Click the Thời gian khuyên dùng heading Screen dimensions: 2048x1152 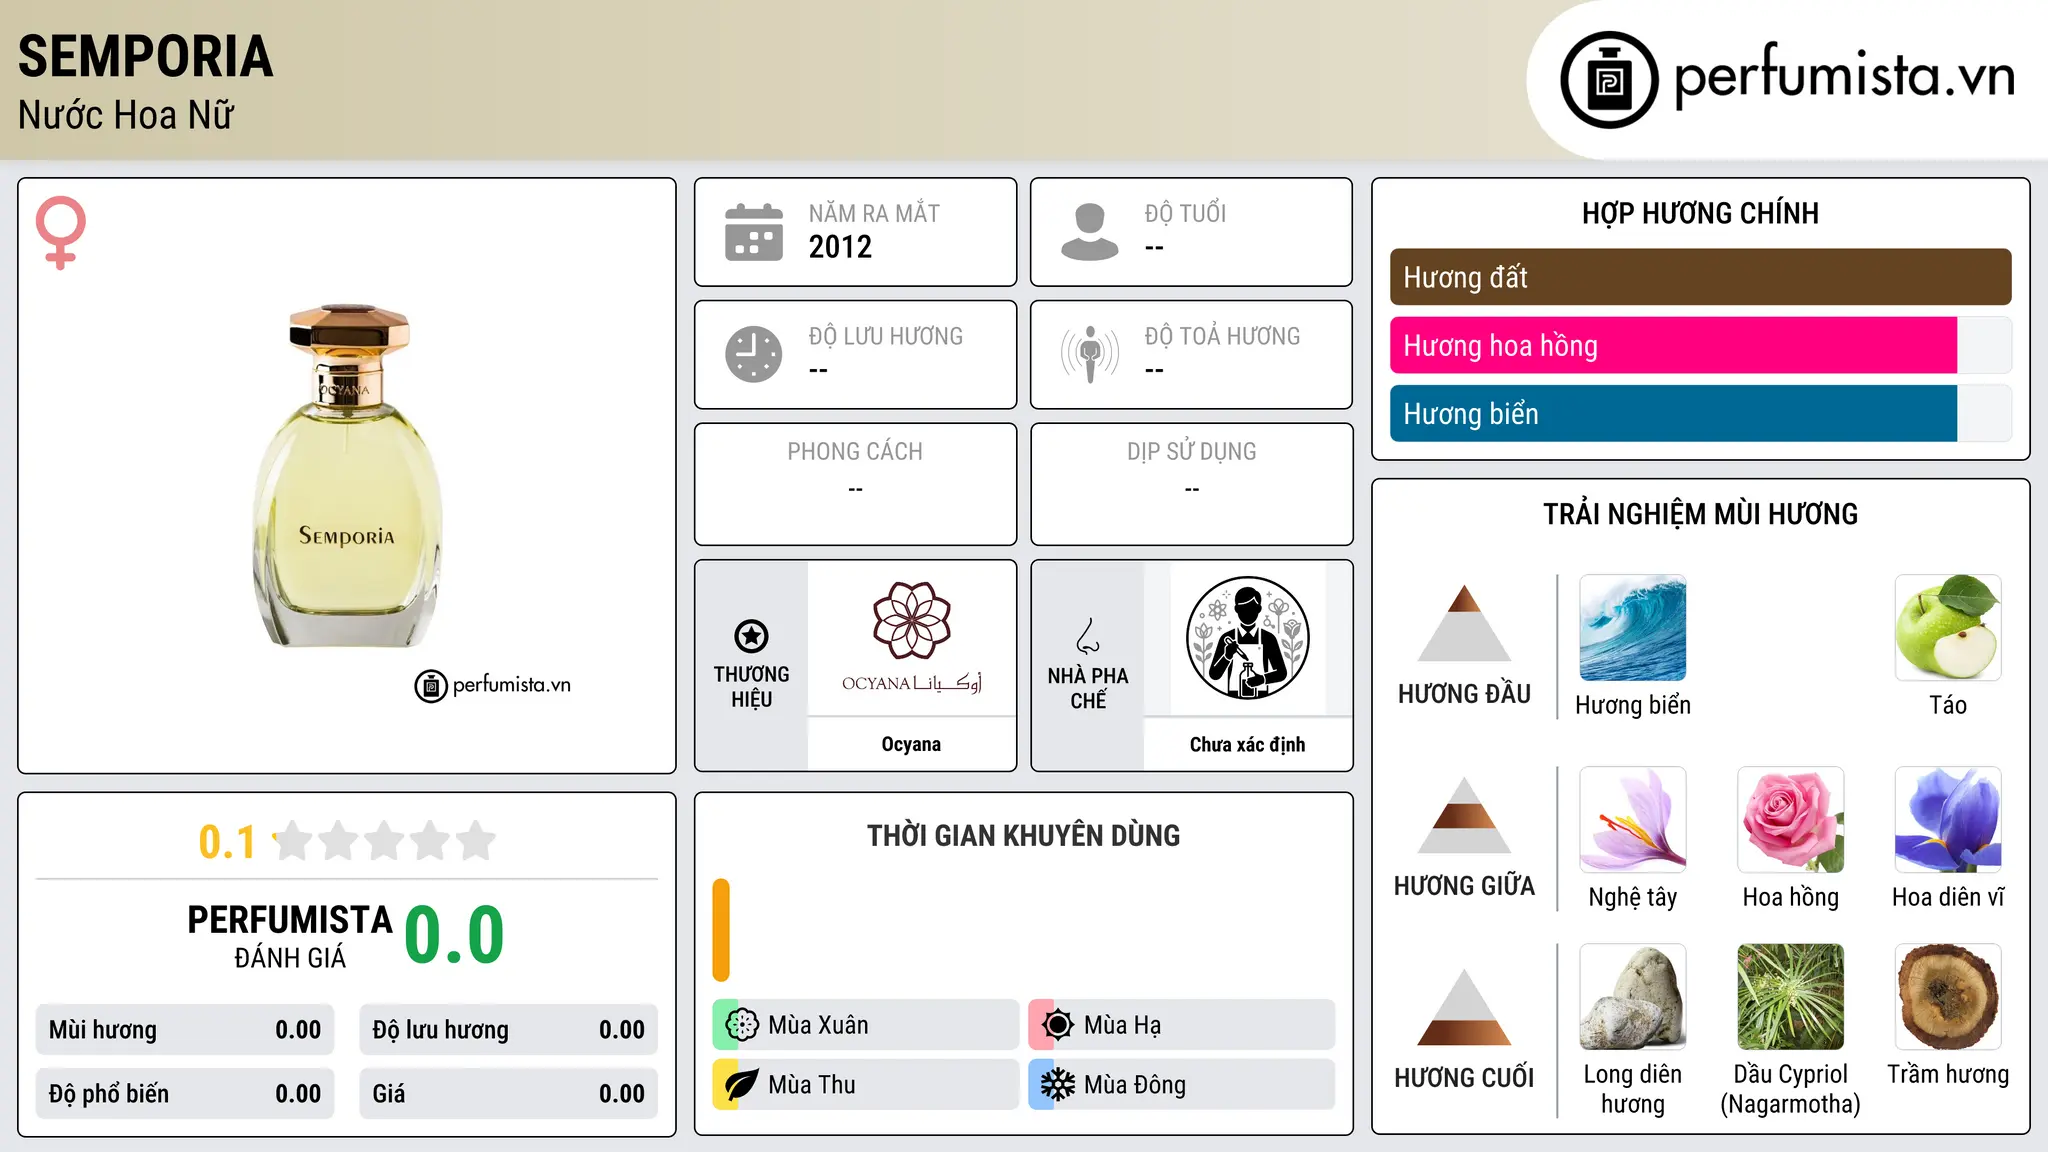pyautogui.click(x=1023, y=835)
